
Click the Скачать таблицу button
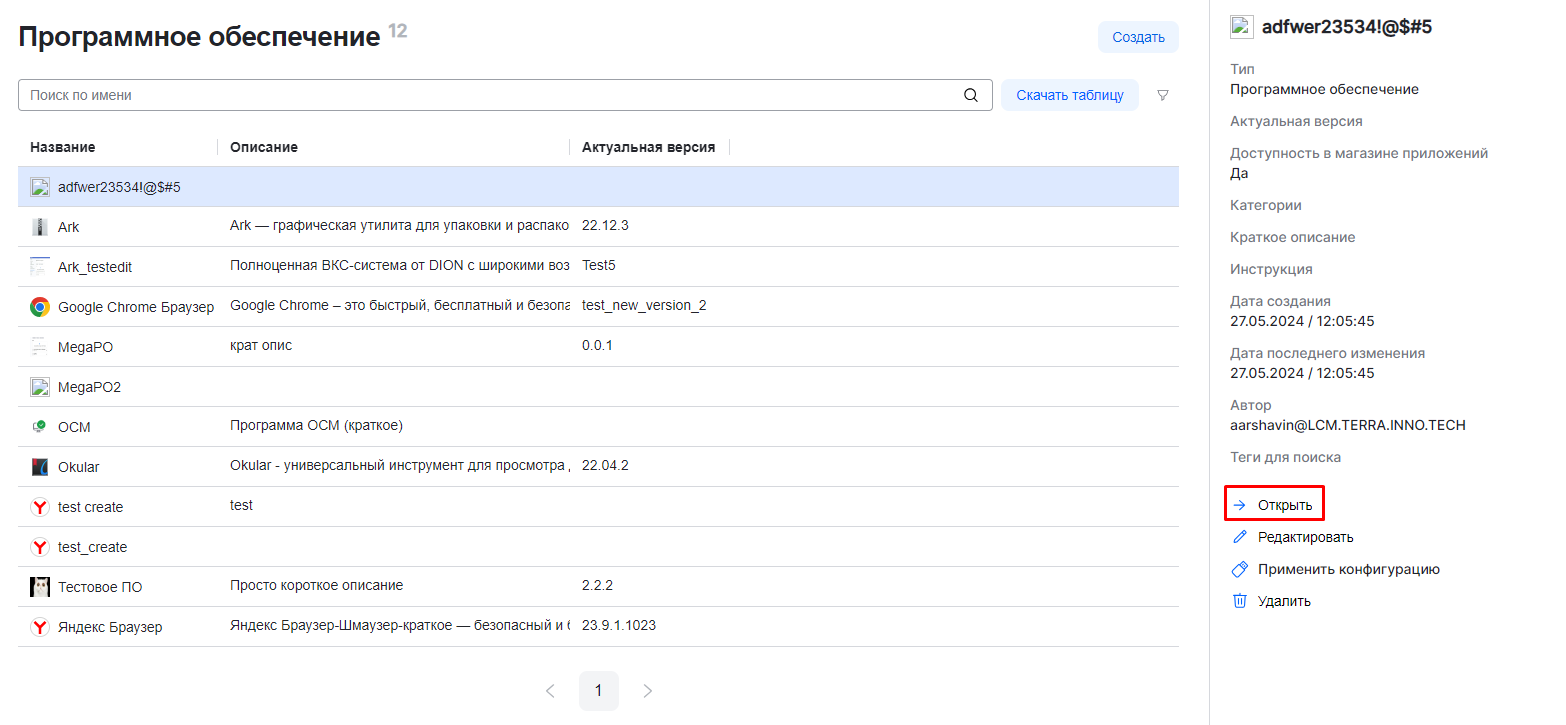[1069, 95]
